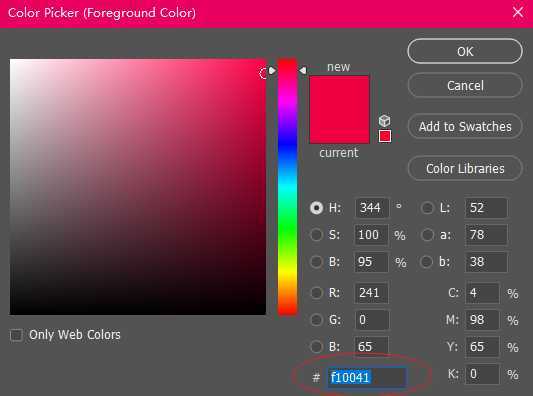This screenshot has height=396, width=533.
Task: Click the Lab a field showing 78
Action: (486, 235)
